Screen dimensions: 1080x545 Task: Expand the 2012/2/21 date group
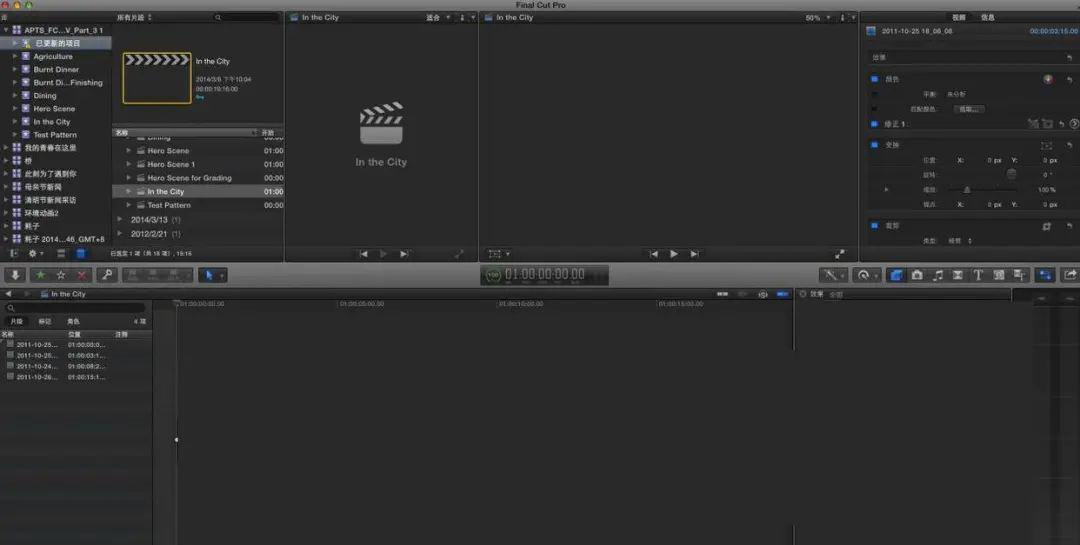(120, 234)
